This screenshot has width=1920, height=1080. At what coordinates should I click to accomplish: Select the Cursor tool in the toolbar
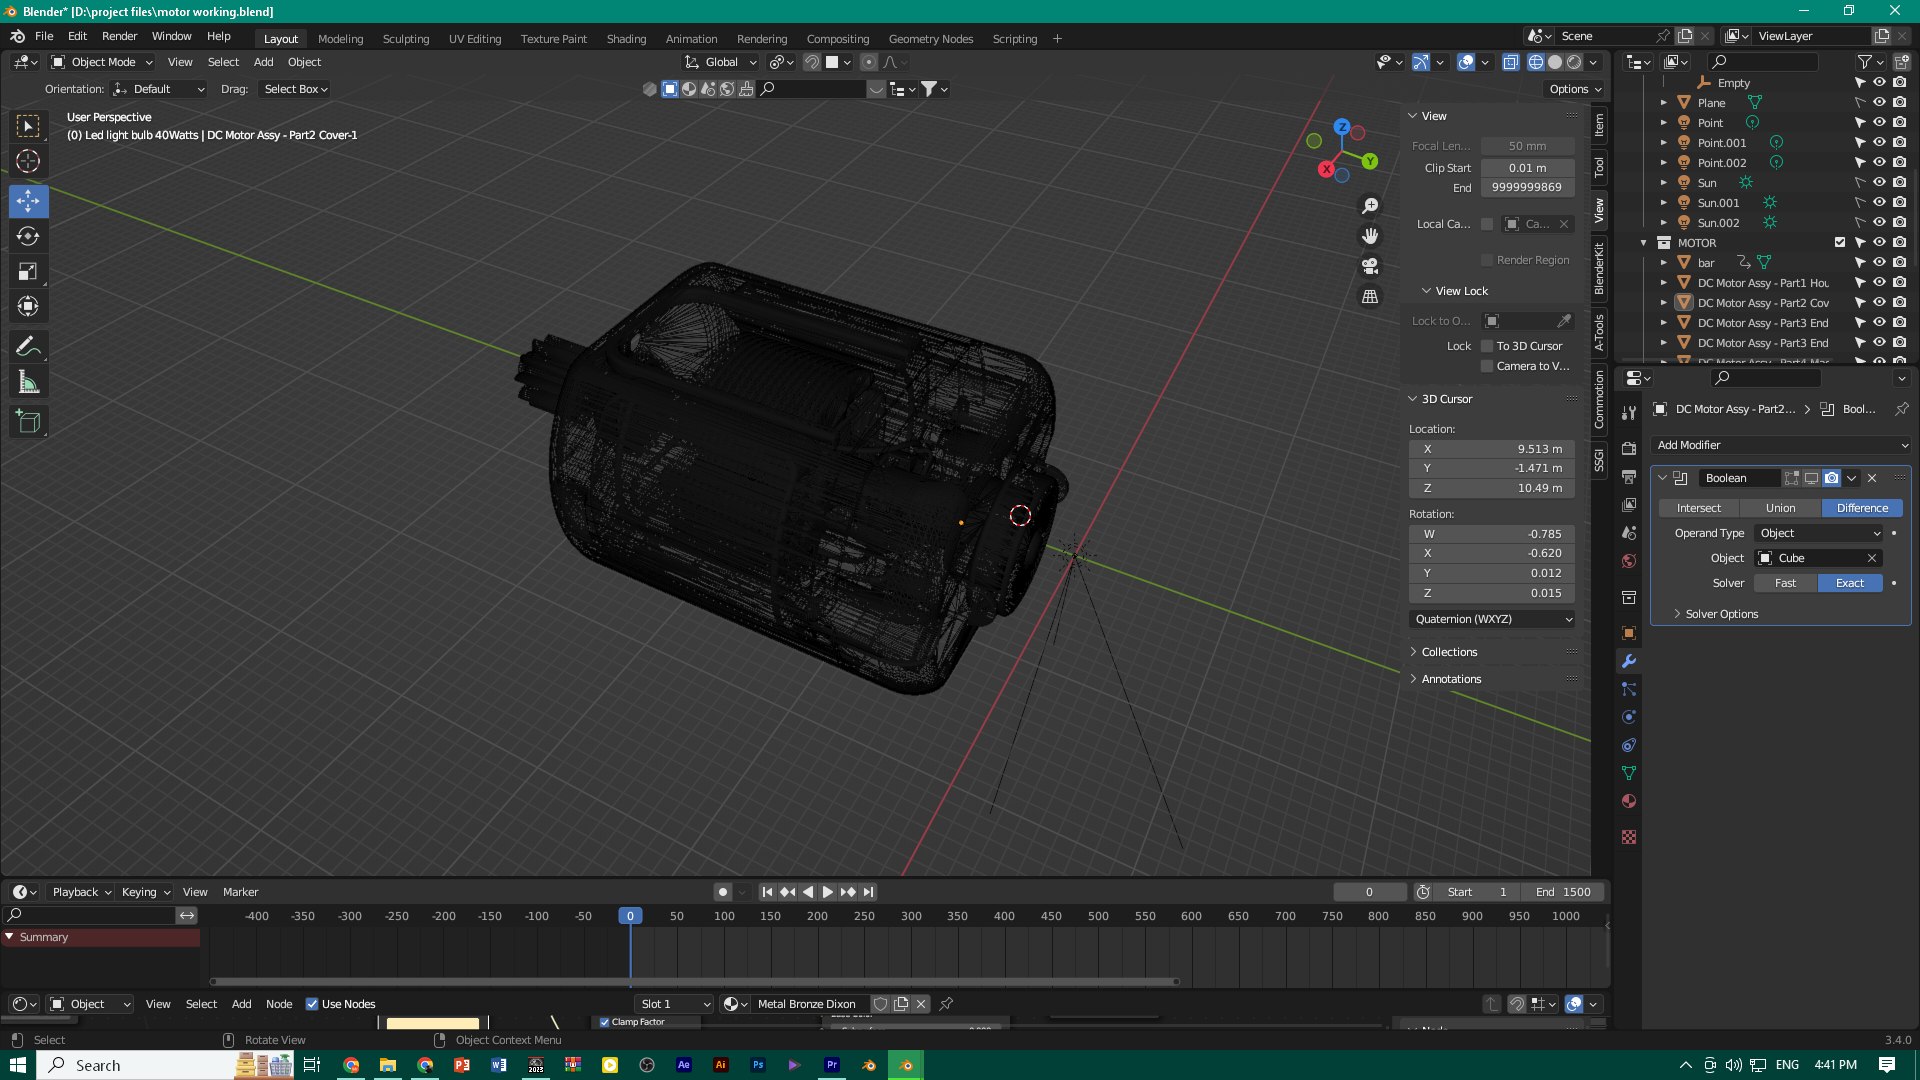click(x=28, y=161)
